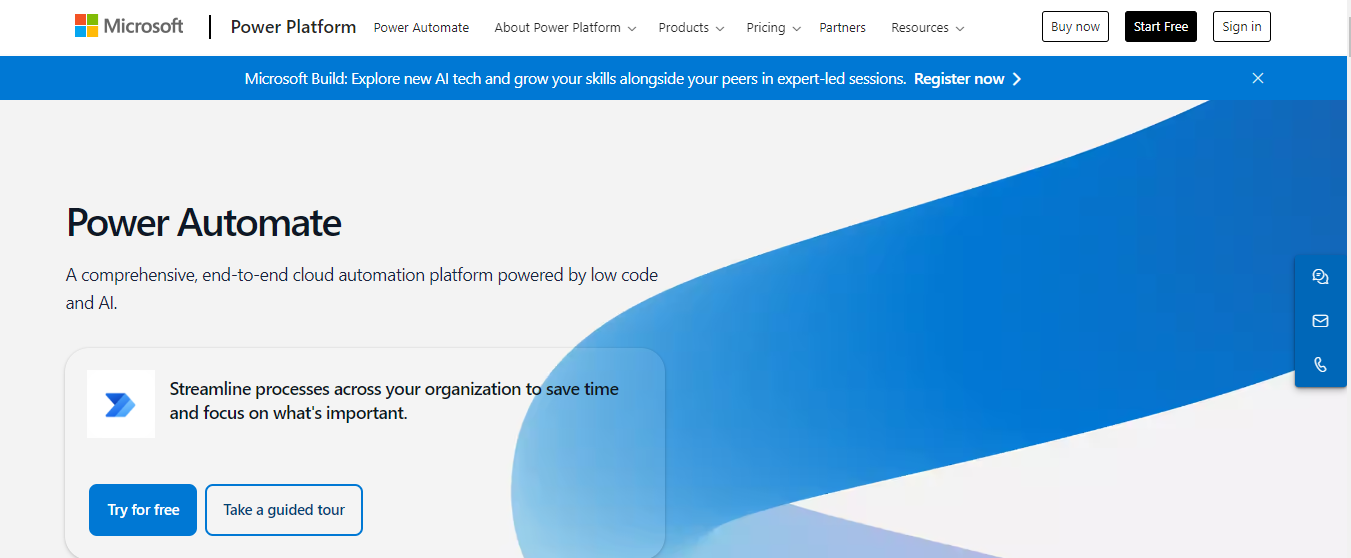Click Take a guided tour button
1351x558 pixels.
284,510
